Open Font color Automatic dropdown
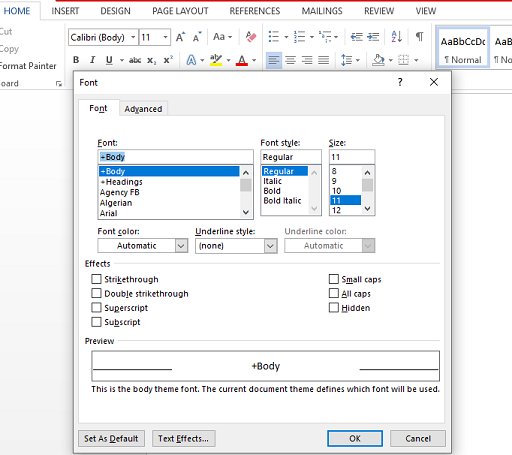Screen dimensions: 512x455 click(181, 246)
